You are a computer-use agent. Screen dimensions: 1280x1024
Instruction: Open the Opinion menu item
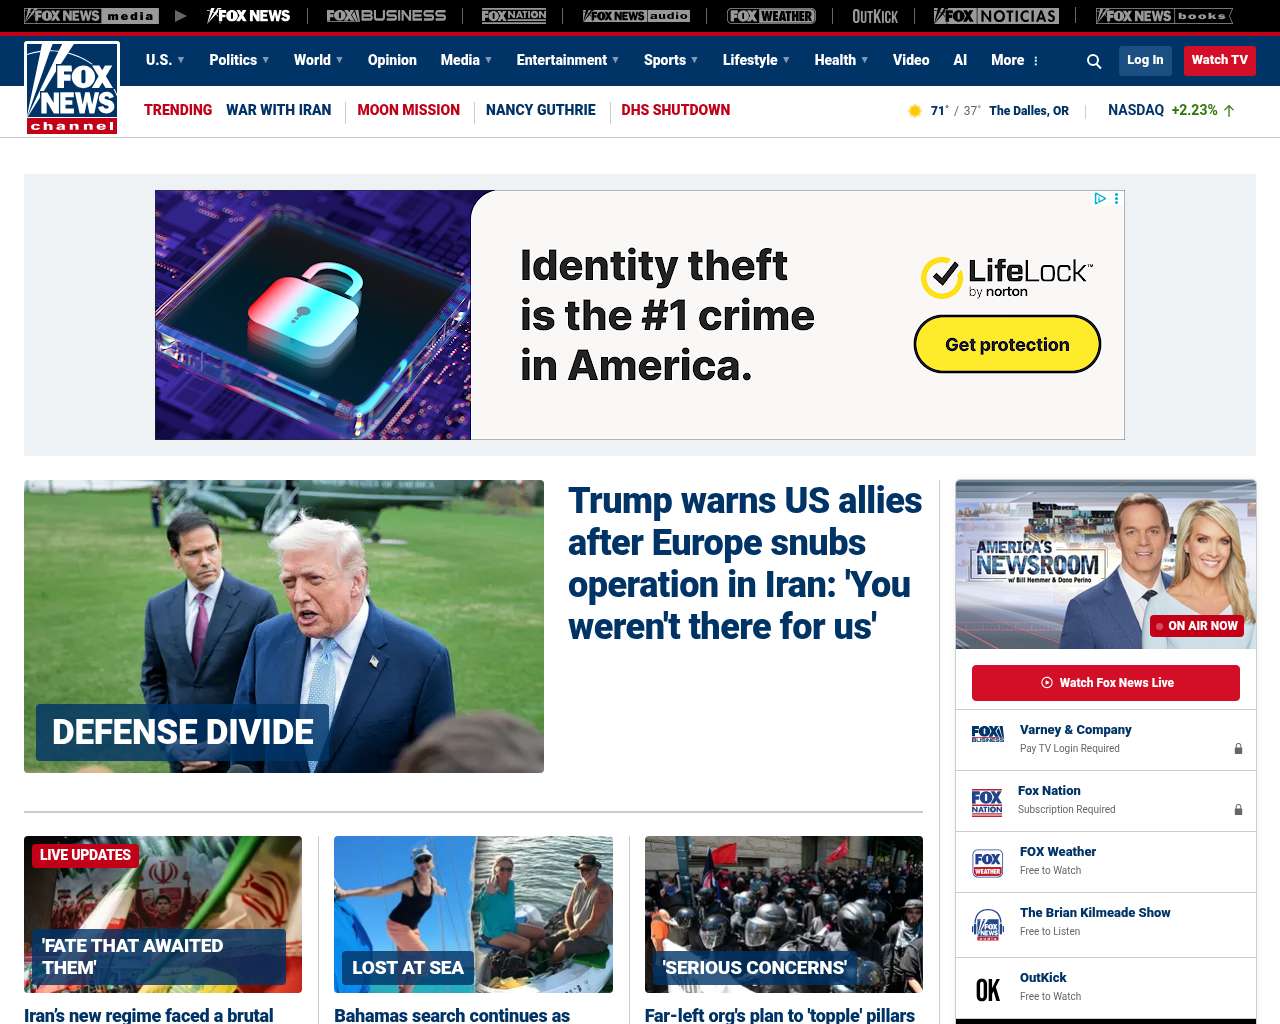coord(392,60)
